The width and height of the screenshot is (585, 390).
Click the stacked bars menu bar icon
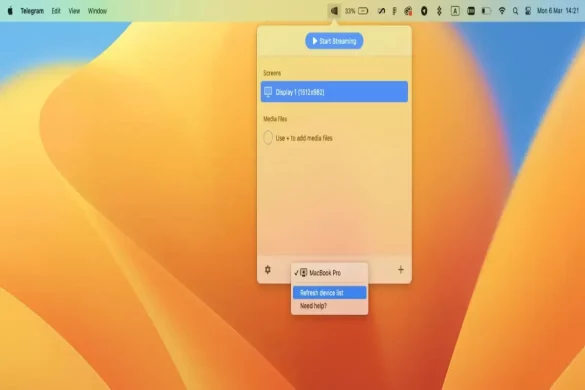tap(394, 11)
